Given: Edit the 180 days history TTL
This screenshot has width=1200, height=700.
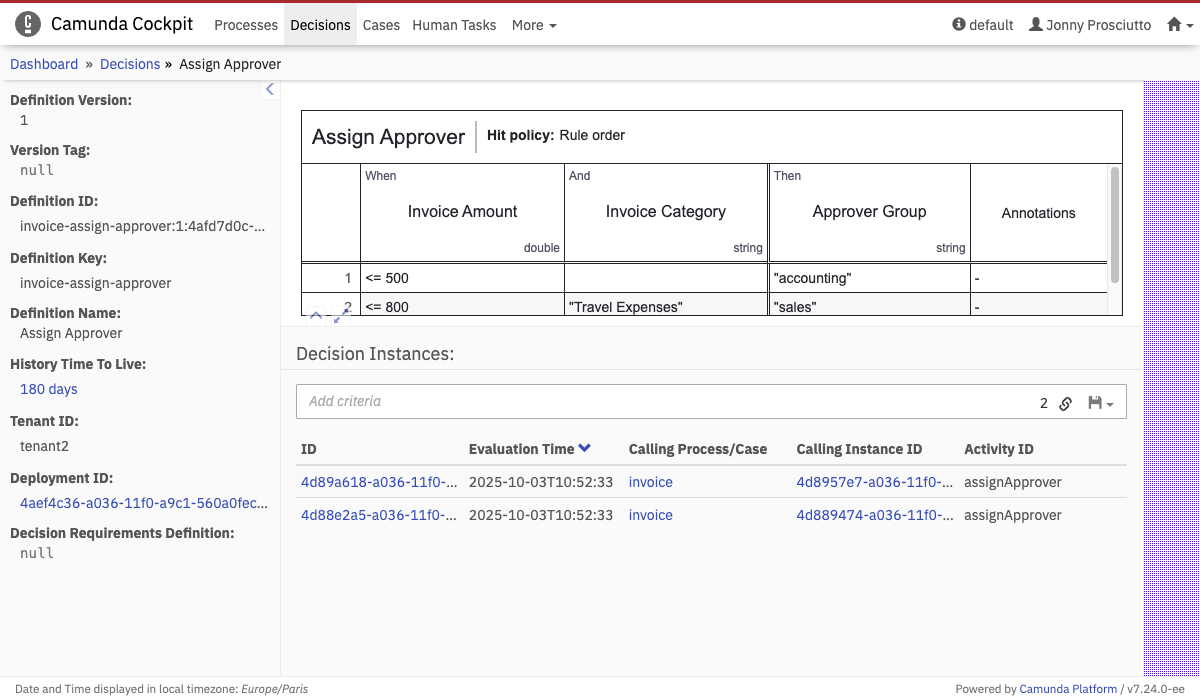Looking at the screenshot, I should (x=49, y=389).
